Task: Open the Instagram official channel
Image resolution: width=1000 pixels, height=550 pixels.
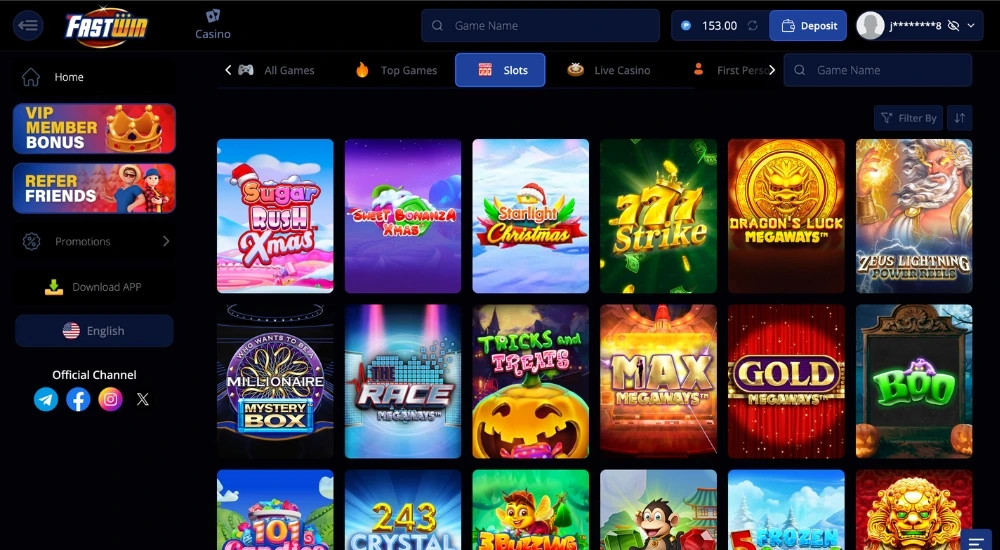Action: (x=110, y=399)
